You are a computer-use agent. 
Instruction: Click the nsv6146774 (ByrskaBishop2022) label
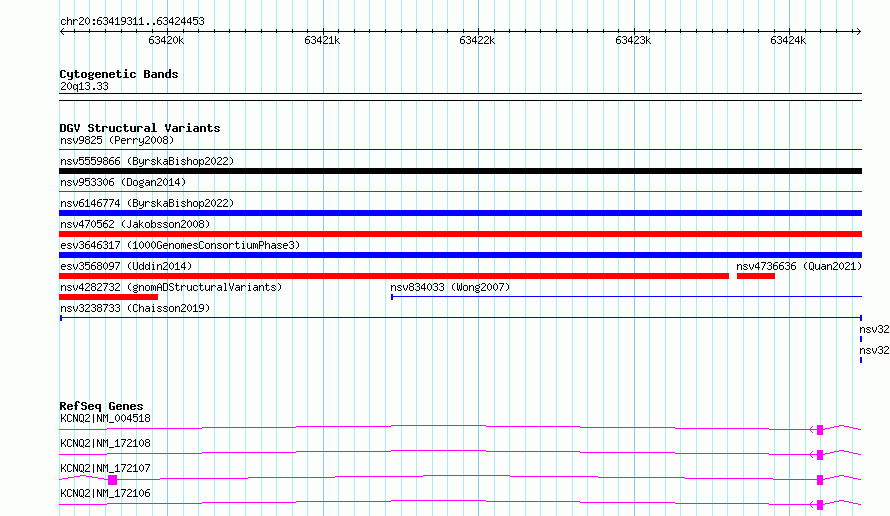pyautogui.click(x=147, y=203)
